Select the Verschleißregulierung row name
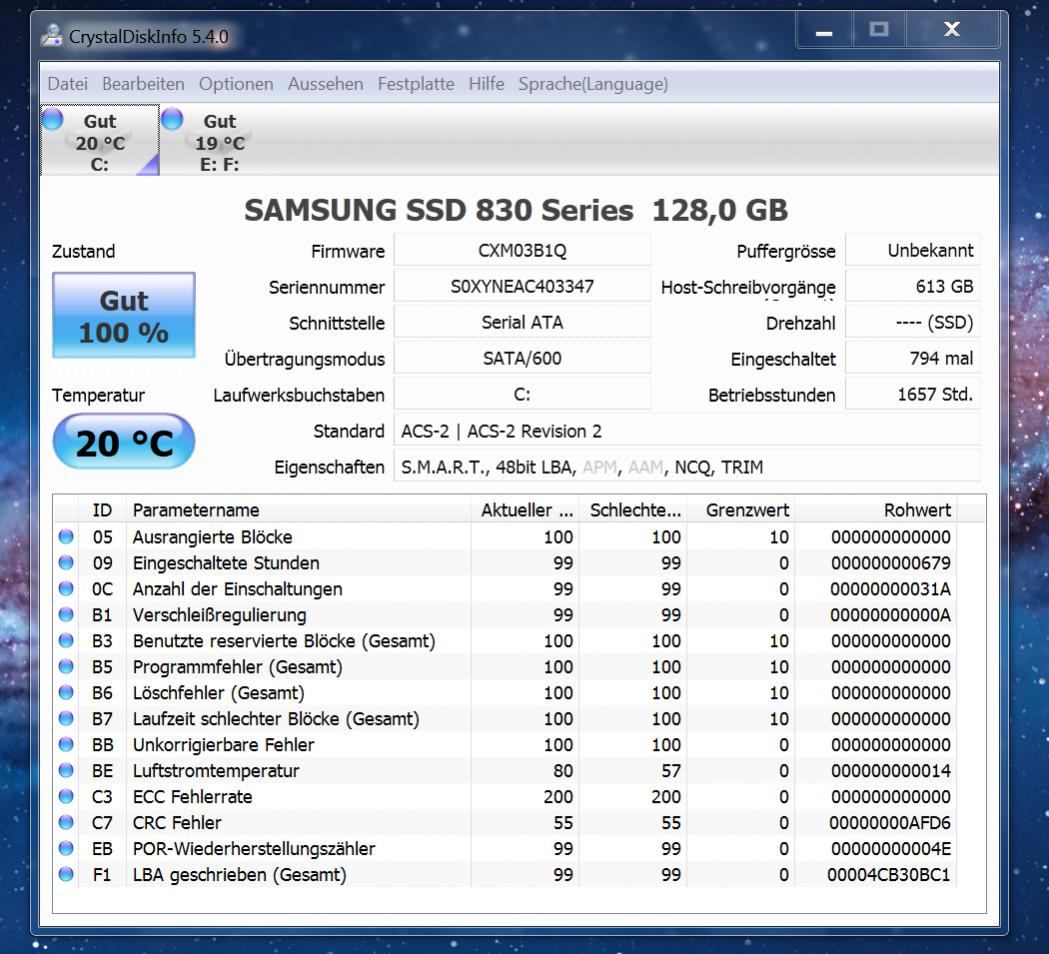The height and width of the screenshot is (954, 1049). (x=219, y=614)
